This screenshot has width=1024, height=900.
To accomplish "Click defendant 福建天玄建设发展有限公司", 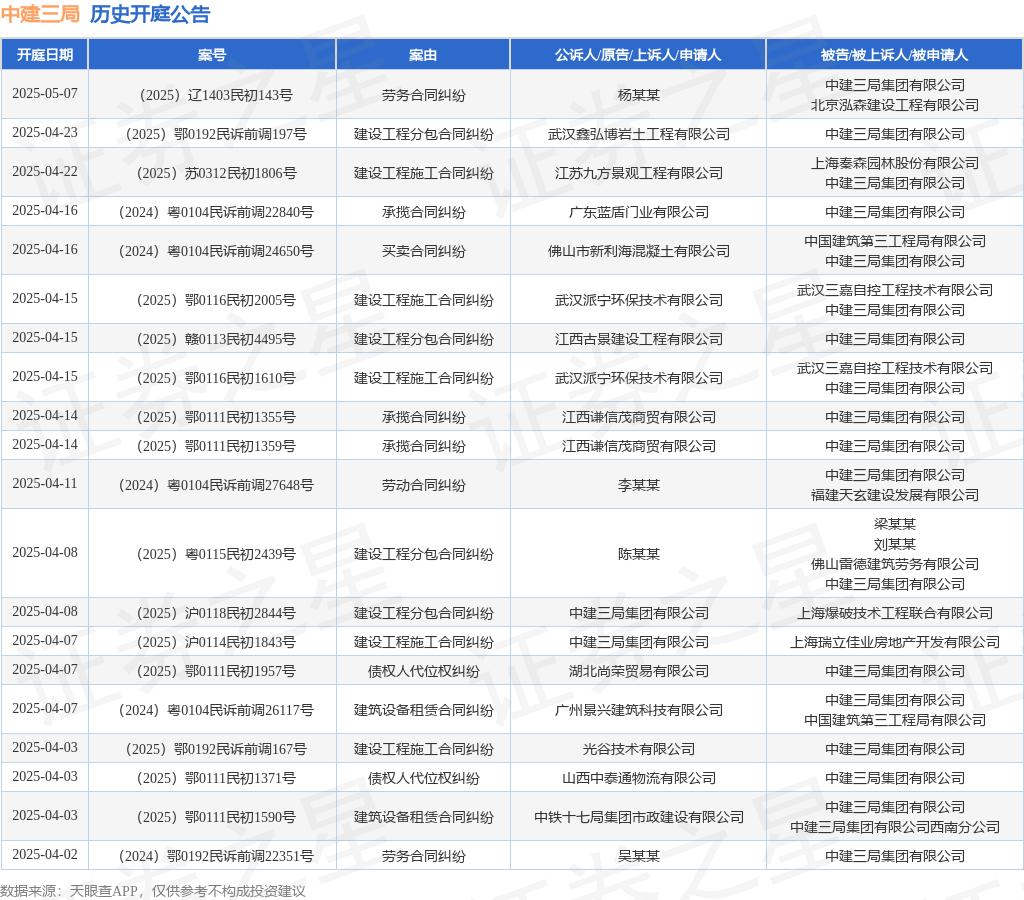I will [894, 495].
